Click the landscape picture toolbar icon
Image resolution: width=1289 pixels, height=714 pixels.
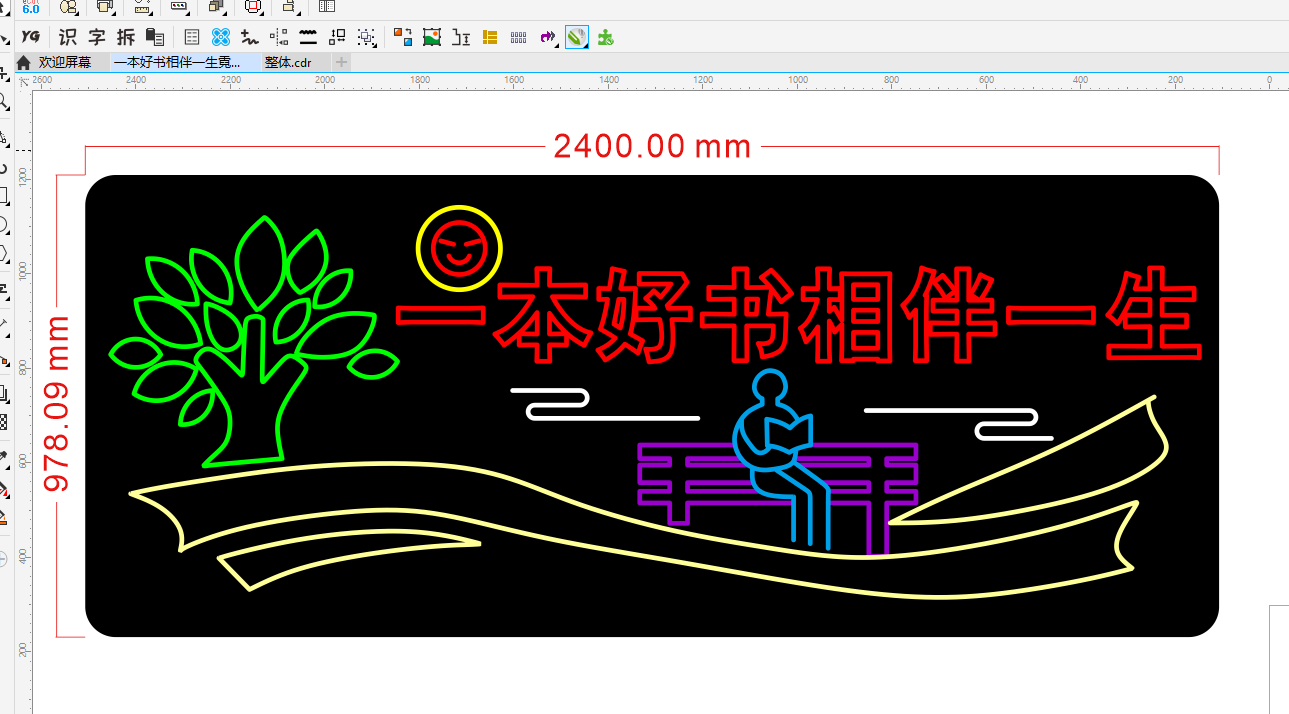coord(432,37)
